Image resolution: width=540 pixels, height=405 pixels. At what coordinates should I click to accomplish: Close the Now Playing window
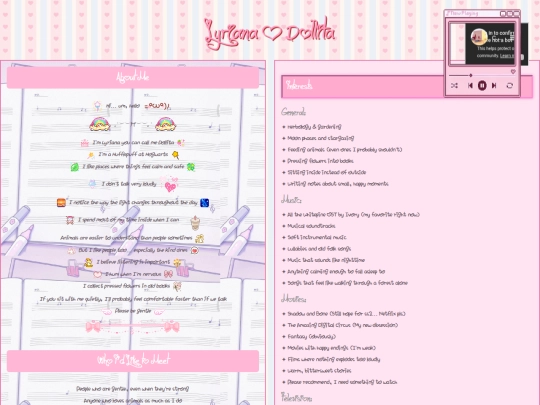pyautogui.click(x=517, y=13)
